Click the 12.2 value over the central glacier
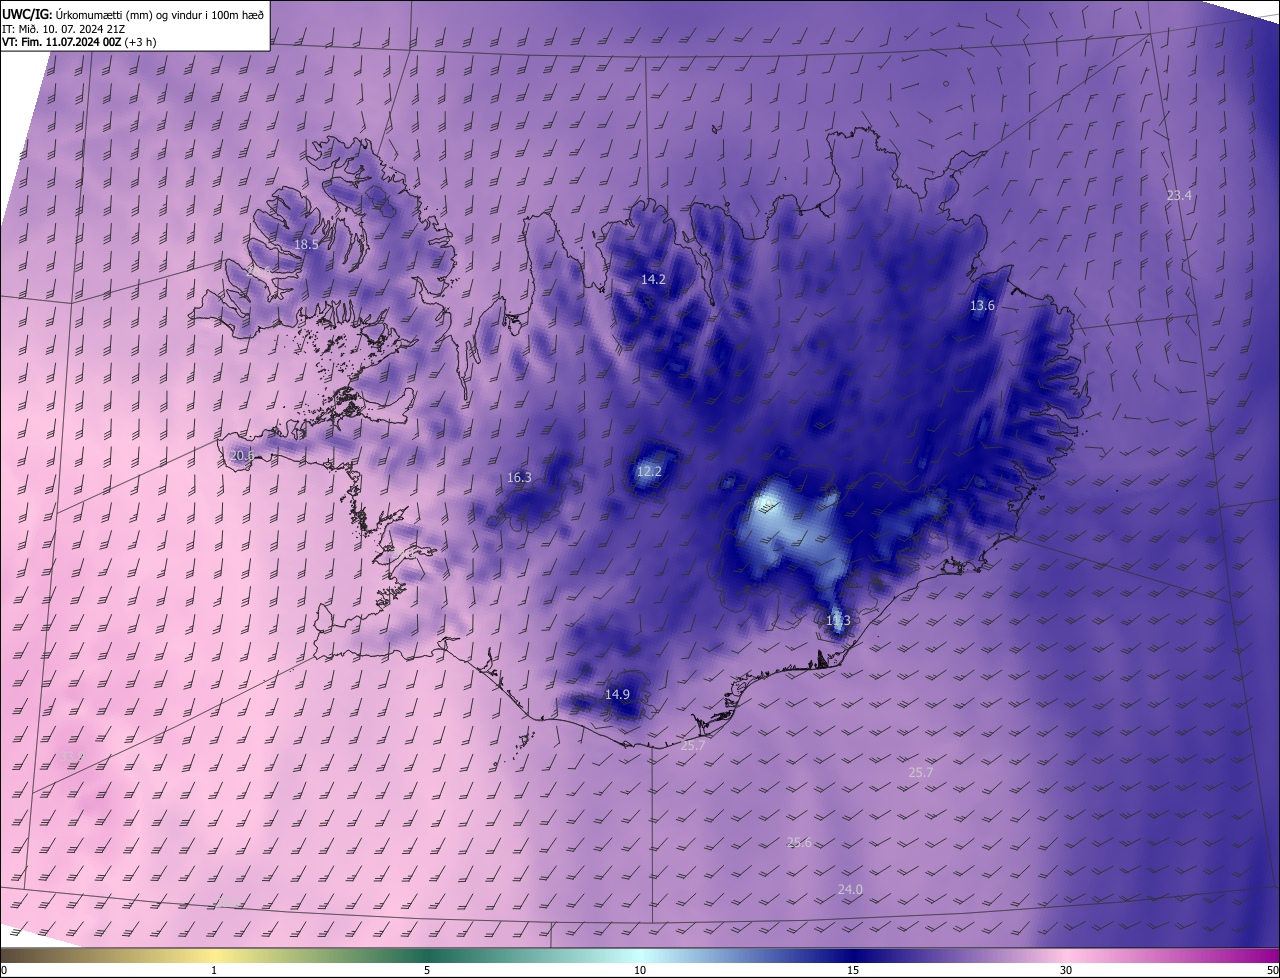This screenshot has height=978, width=1280. point(649,471)
